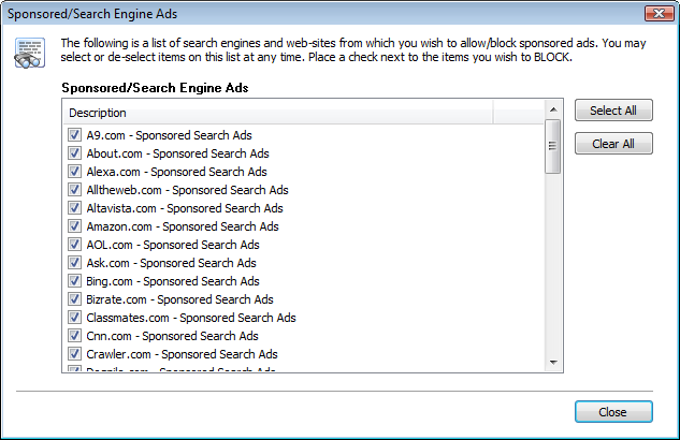Select 'Ask.com - Sponsored Search Ads' text
This screenshot has height=440, width=680.
coord(171,263)
